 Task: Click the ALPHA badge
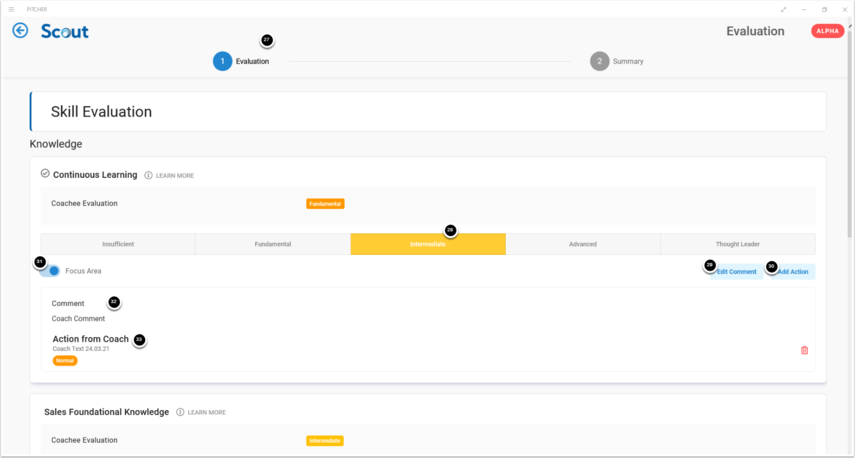point(827,31)
